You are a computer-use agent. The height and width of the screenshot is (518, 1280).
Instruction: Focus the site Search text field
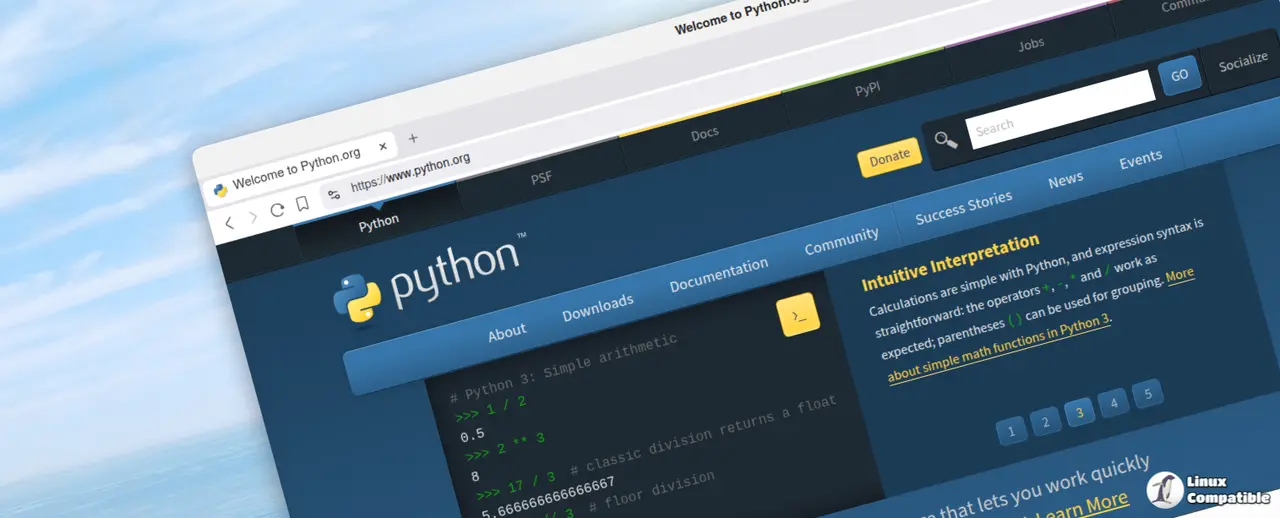[1058, 108]
